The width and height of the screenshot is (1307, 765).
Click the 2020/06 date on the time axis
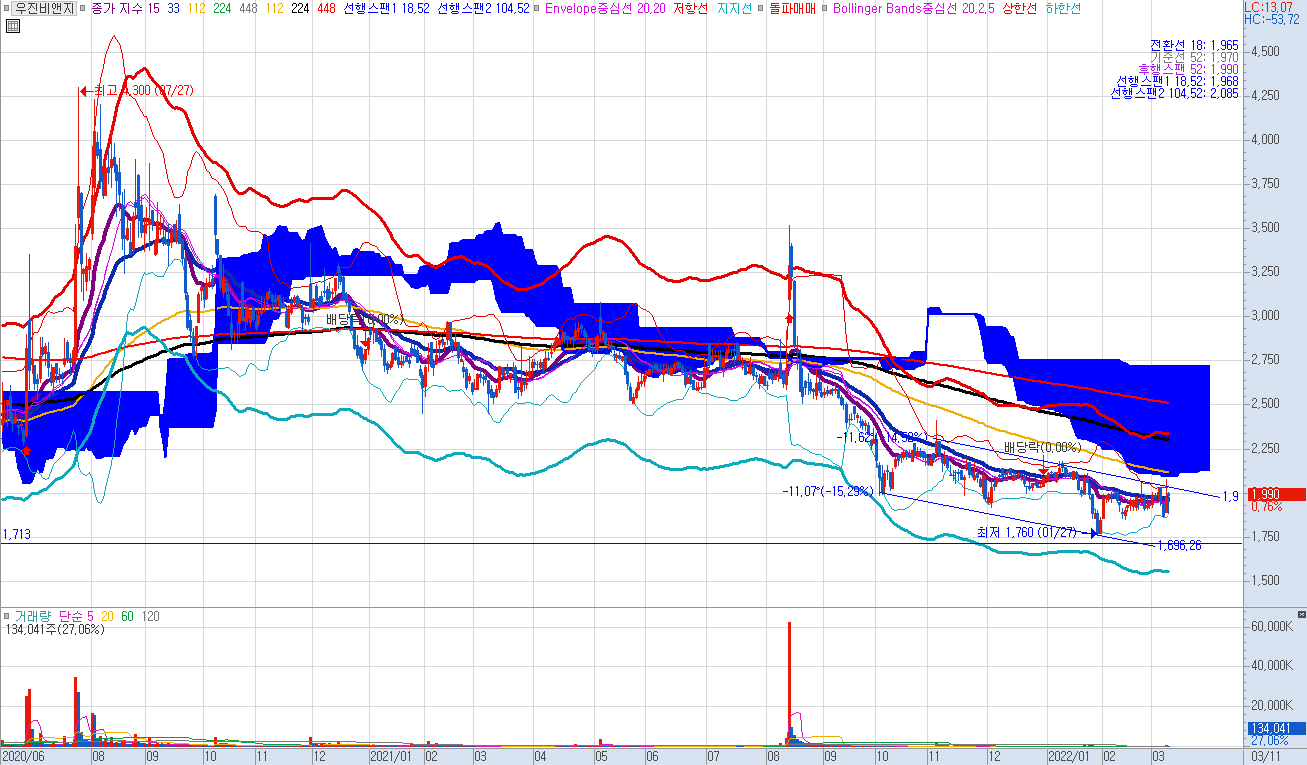pos(22,758)
